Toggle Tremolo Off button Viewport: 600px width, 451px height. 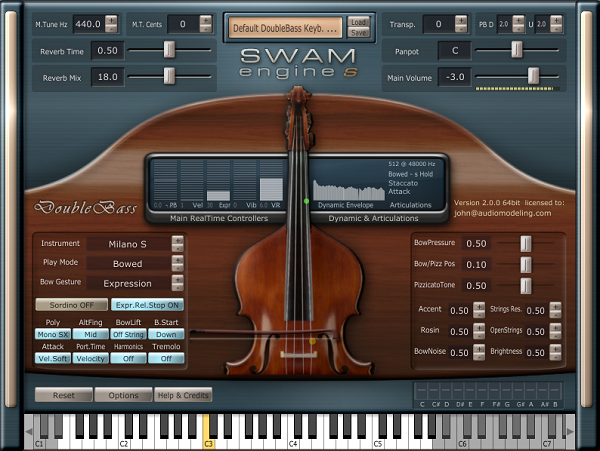pos(166,358)
